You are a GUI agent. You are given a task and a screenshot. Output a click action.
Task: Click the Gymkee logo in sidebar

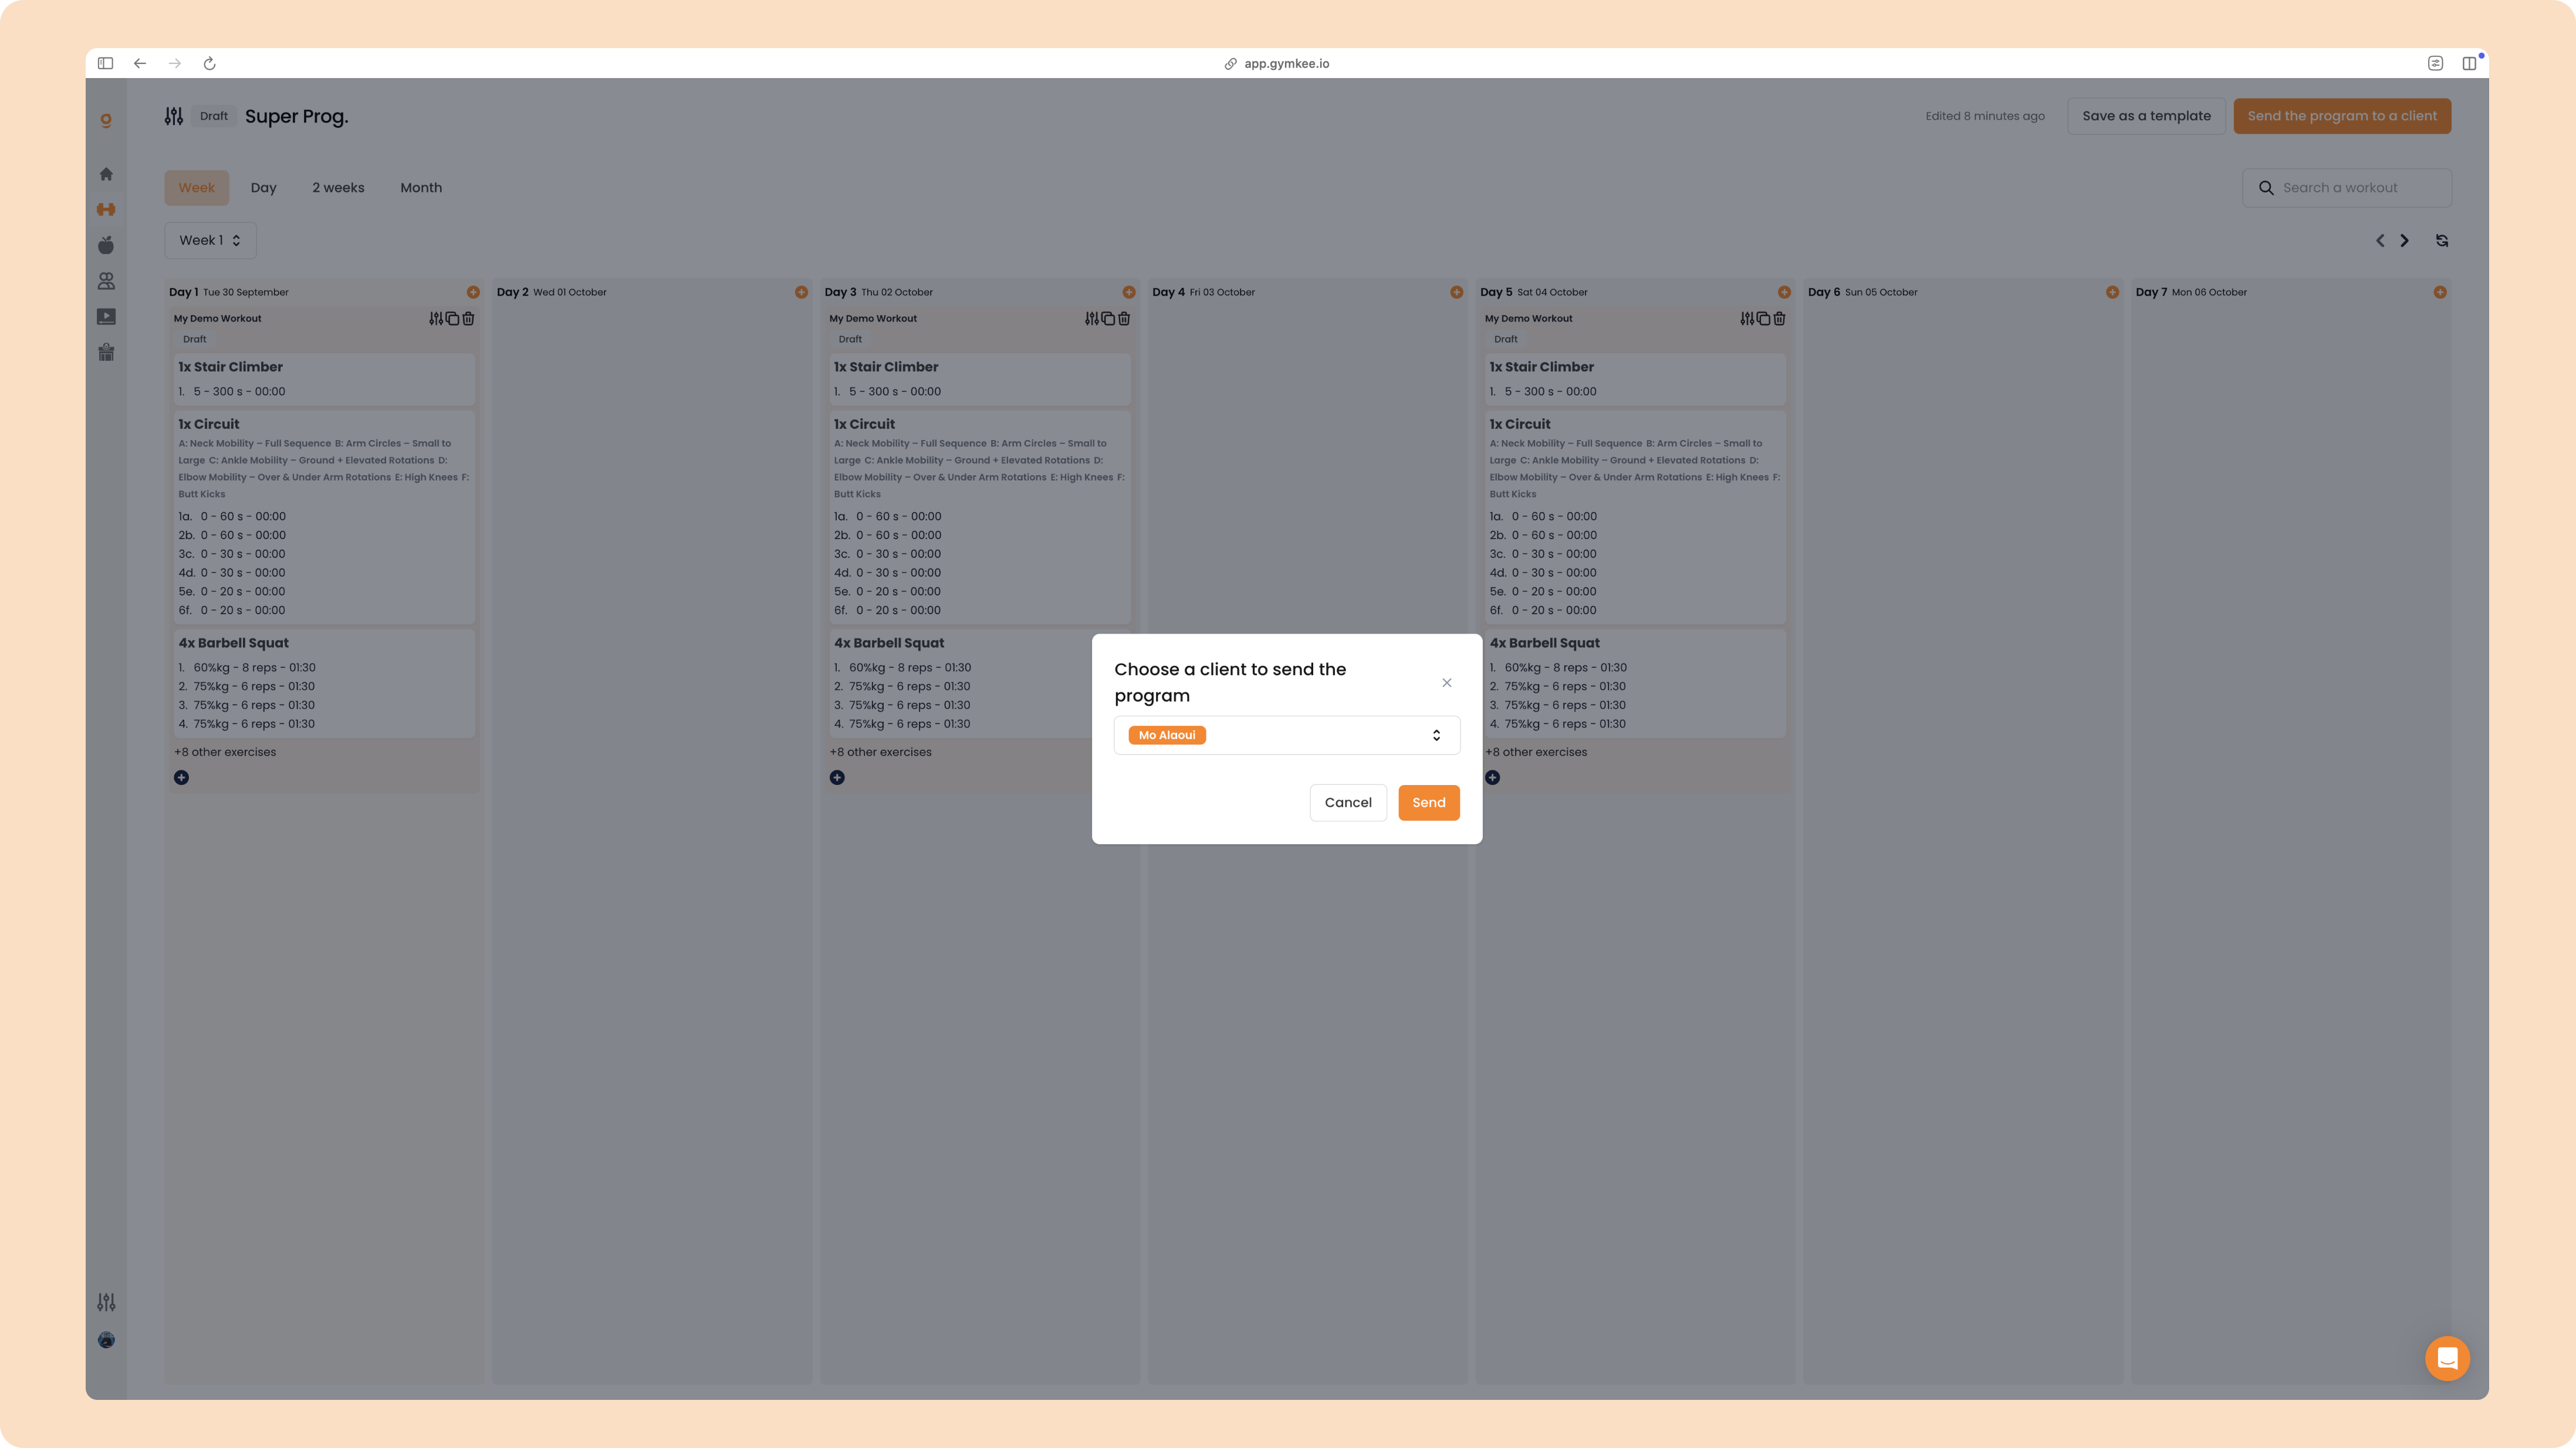coord(106,121)
